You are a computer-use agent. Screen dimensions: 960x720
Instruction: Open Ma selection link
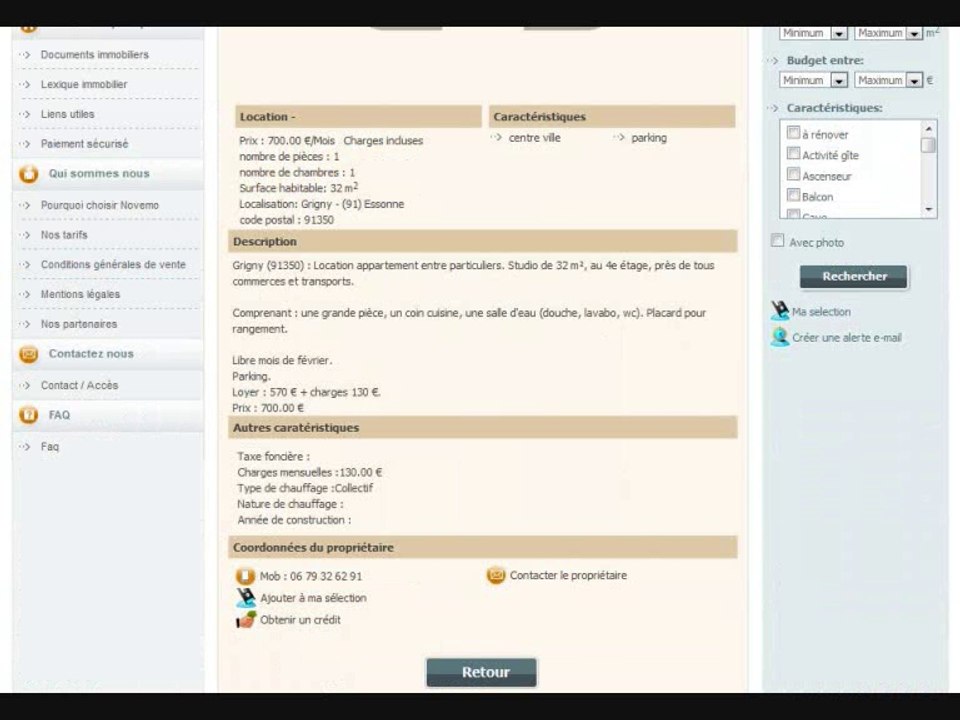point(821,312)
